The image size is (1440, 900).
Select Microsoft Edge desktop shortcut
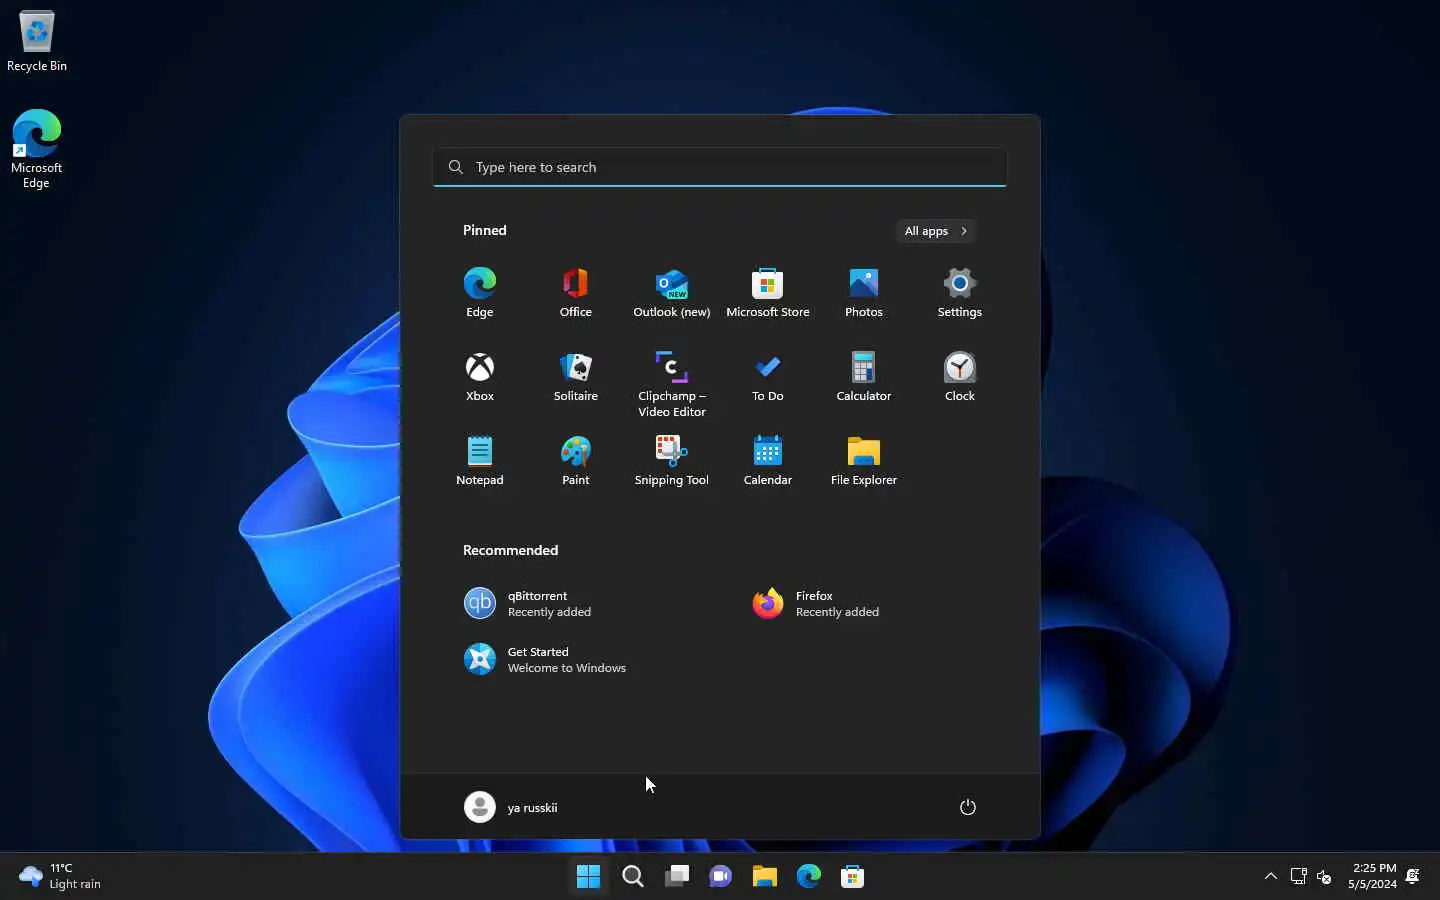tap(37, 148)
